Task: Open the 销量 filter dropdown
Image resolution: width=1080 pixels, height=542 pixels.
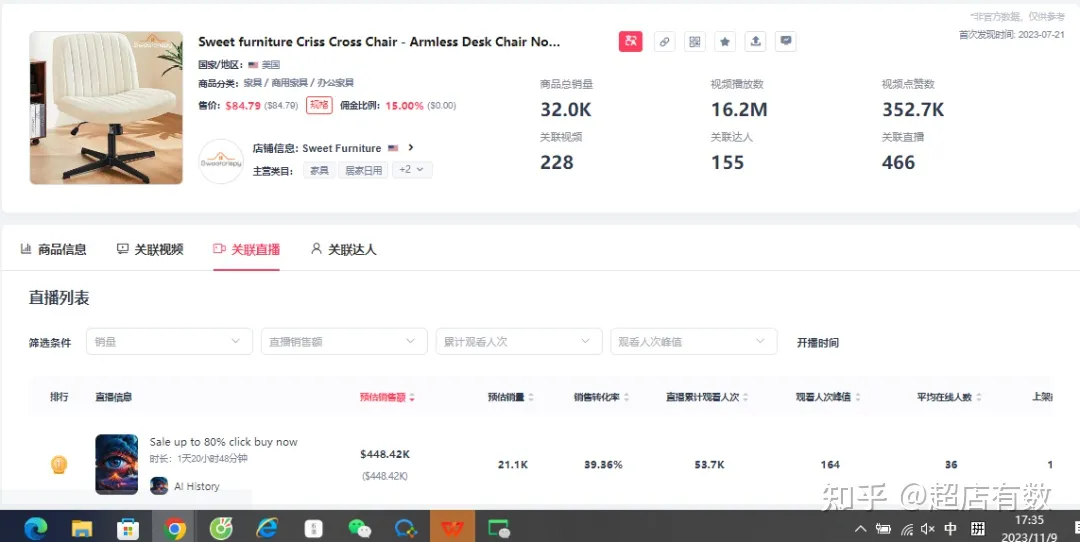Action: coord(169,342)
